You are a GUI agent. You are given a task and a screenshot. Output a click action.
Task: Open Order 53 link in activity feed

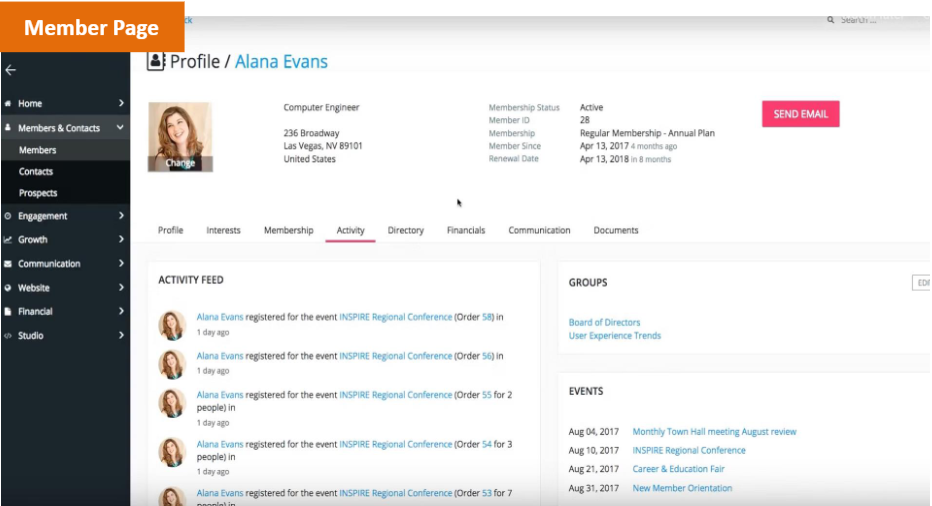487,493
